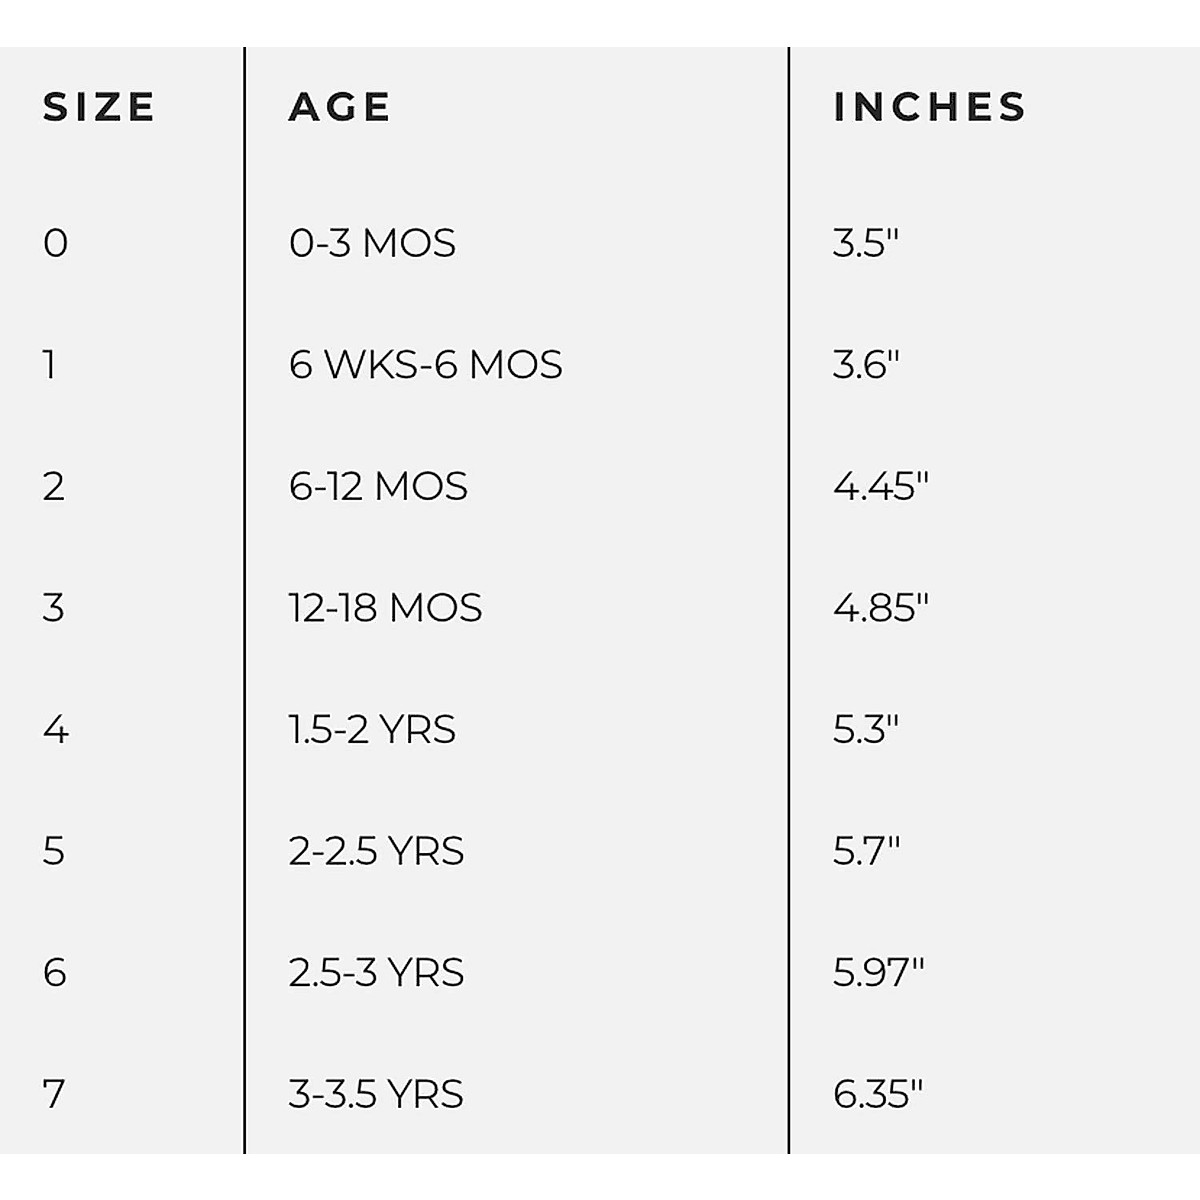Select the 0-3 MOS age cell
1200x1200 pixels.
tap(372, 243)
